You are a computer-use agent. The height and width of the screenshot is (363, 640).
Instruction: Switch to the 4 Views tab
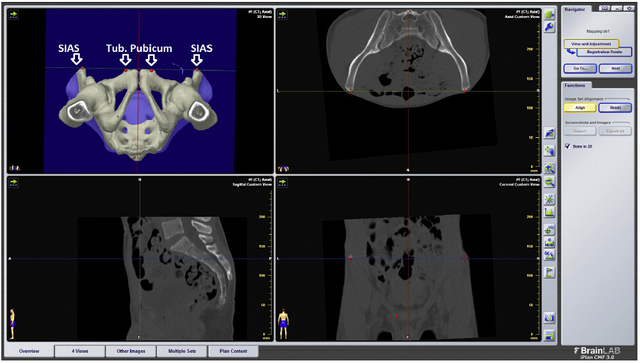click(x=80, y=351)
